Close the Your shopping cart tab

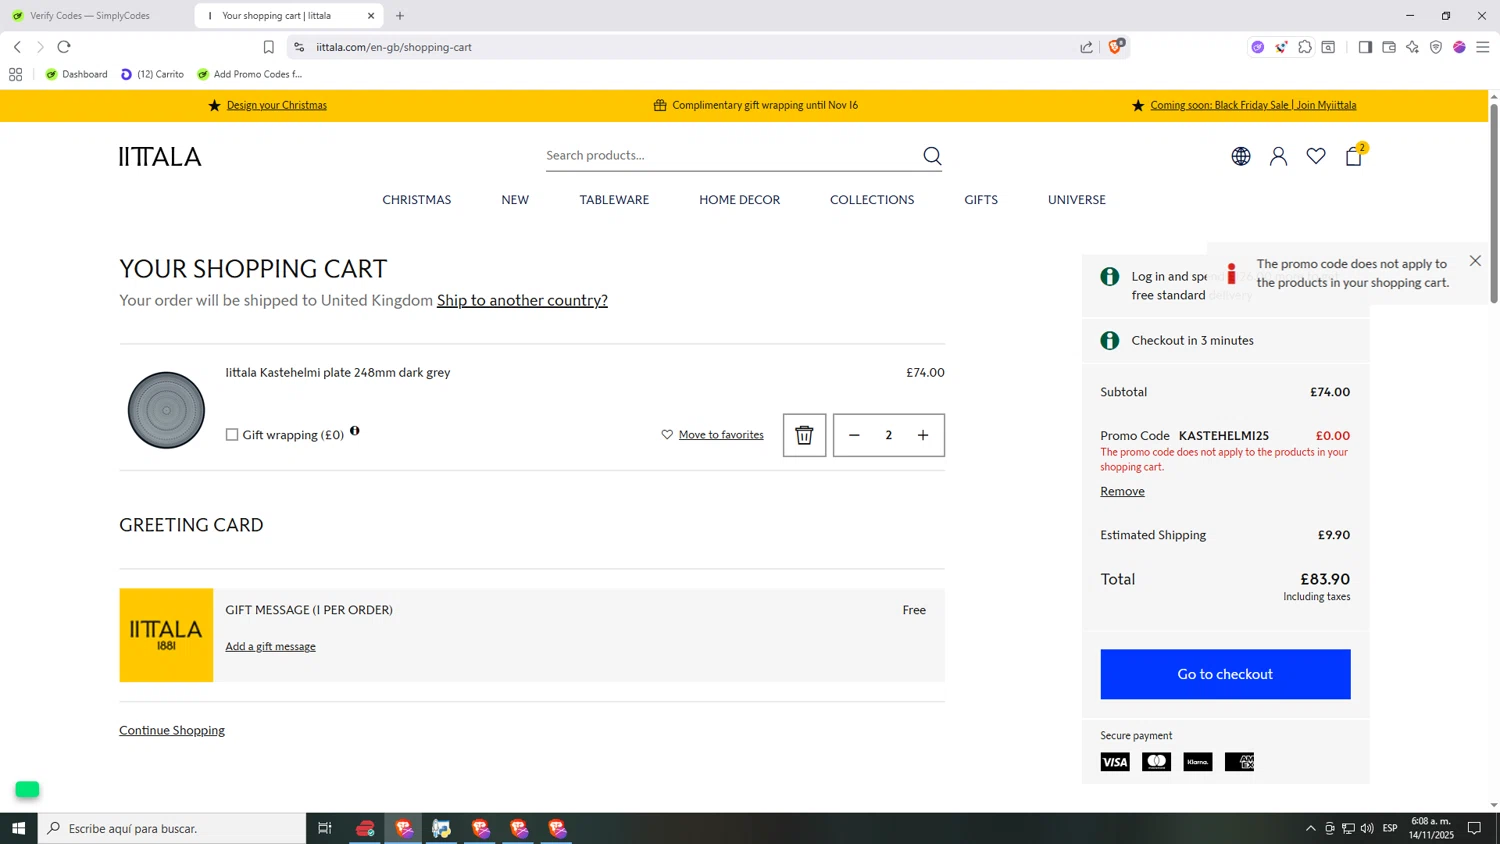[371, 16]
